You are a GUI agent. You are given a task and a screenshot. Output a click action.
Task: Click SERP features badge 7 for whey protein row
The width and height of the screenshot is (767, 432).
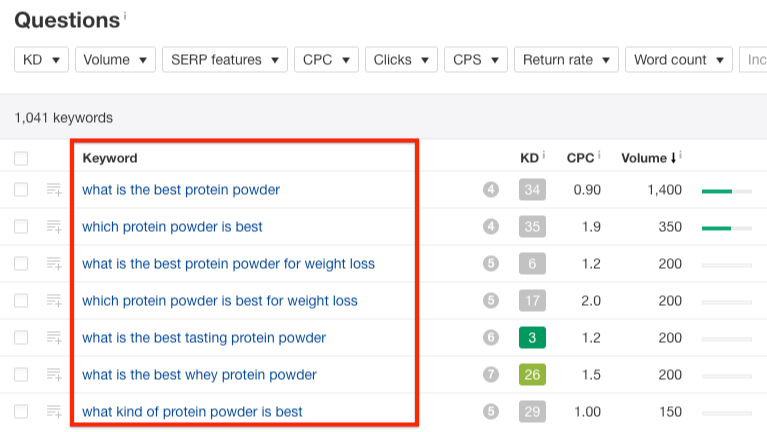click(490, 375)
